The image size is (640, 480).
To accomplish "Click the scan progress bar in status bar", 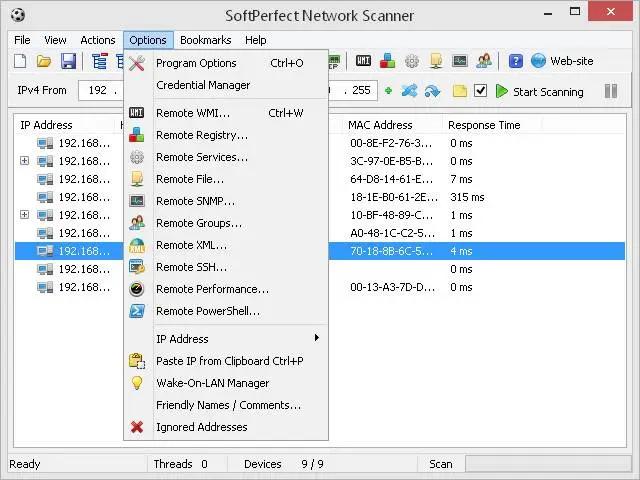I will coord(548,464).
